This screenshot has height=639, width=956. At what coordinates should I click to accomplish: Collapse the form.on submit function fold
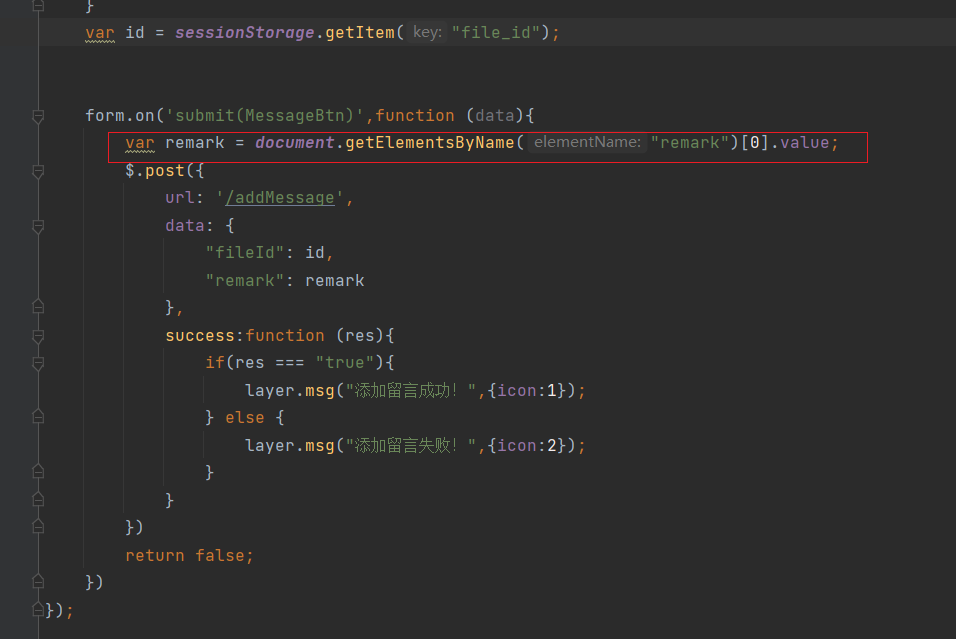pos(38,116)
